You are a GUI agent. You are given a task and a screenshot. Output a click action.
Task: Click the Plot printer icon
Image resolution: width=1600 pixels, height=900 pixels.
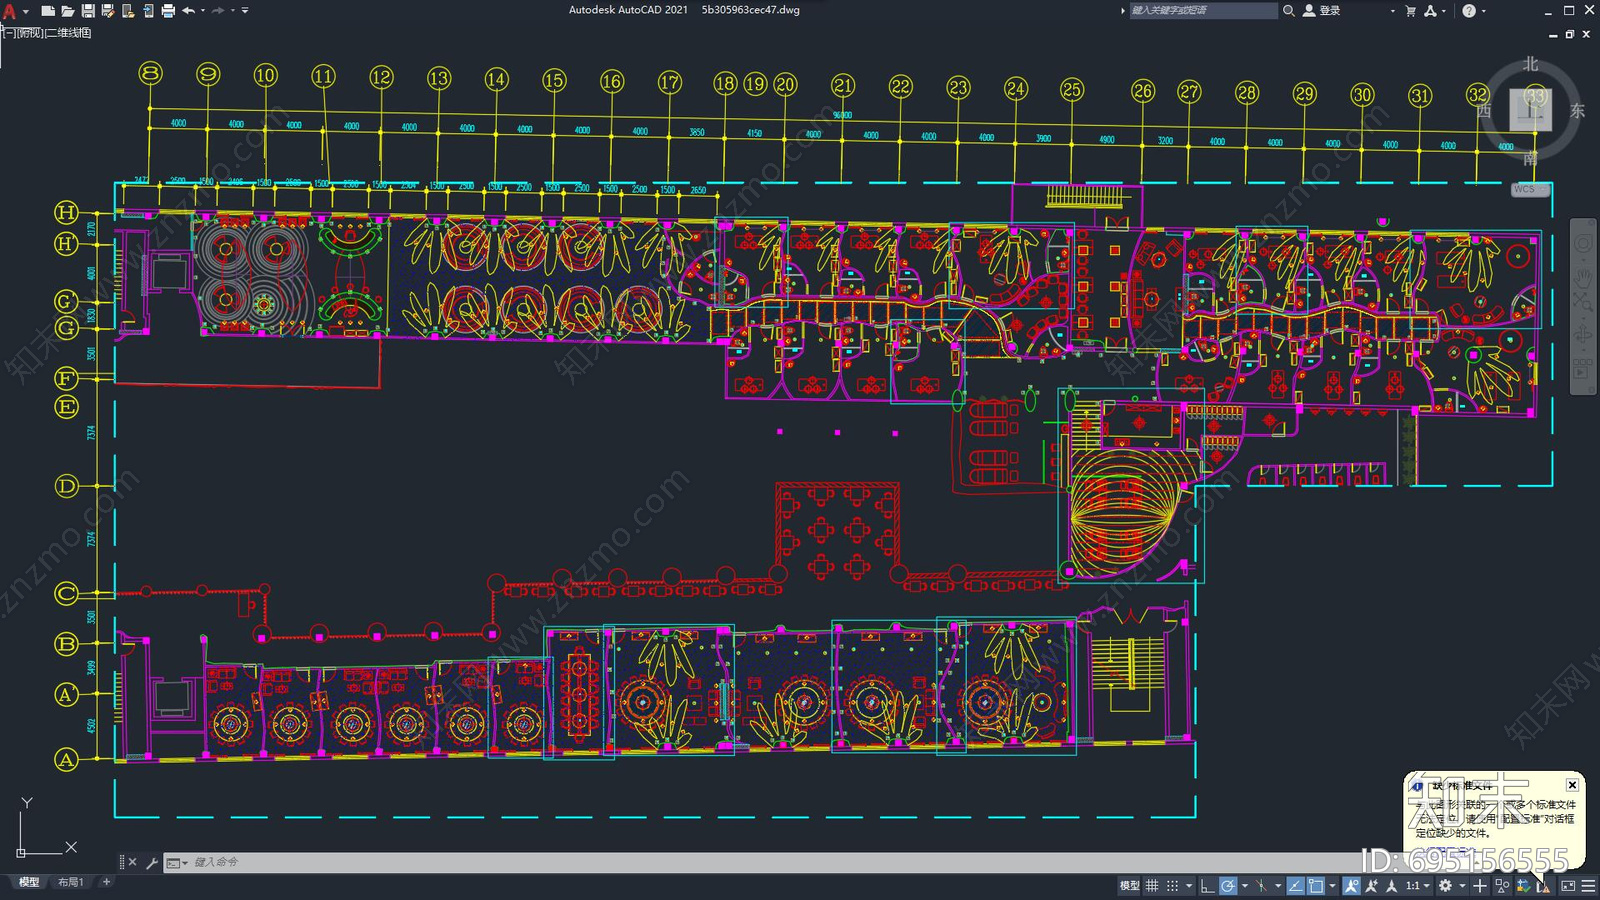point(168,11)
